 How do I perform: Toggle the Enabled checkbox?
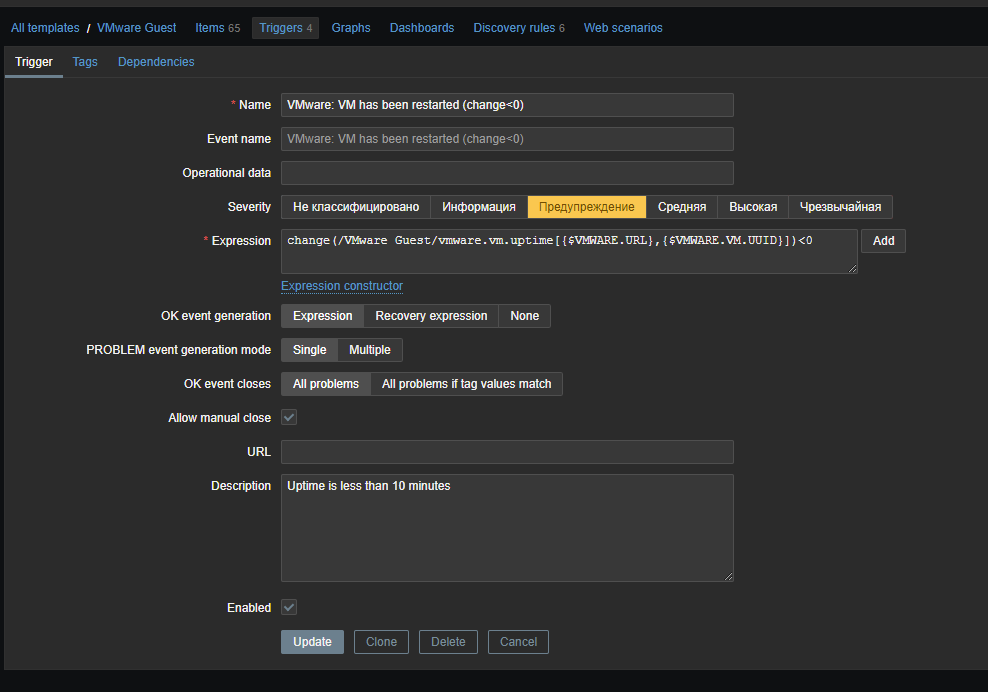(x=289, y=608)
